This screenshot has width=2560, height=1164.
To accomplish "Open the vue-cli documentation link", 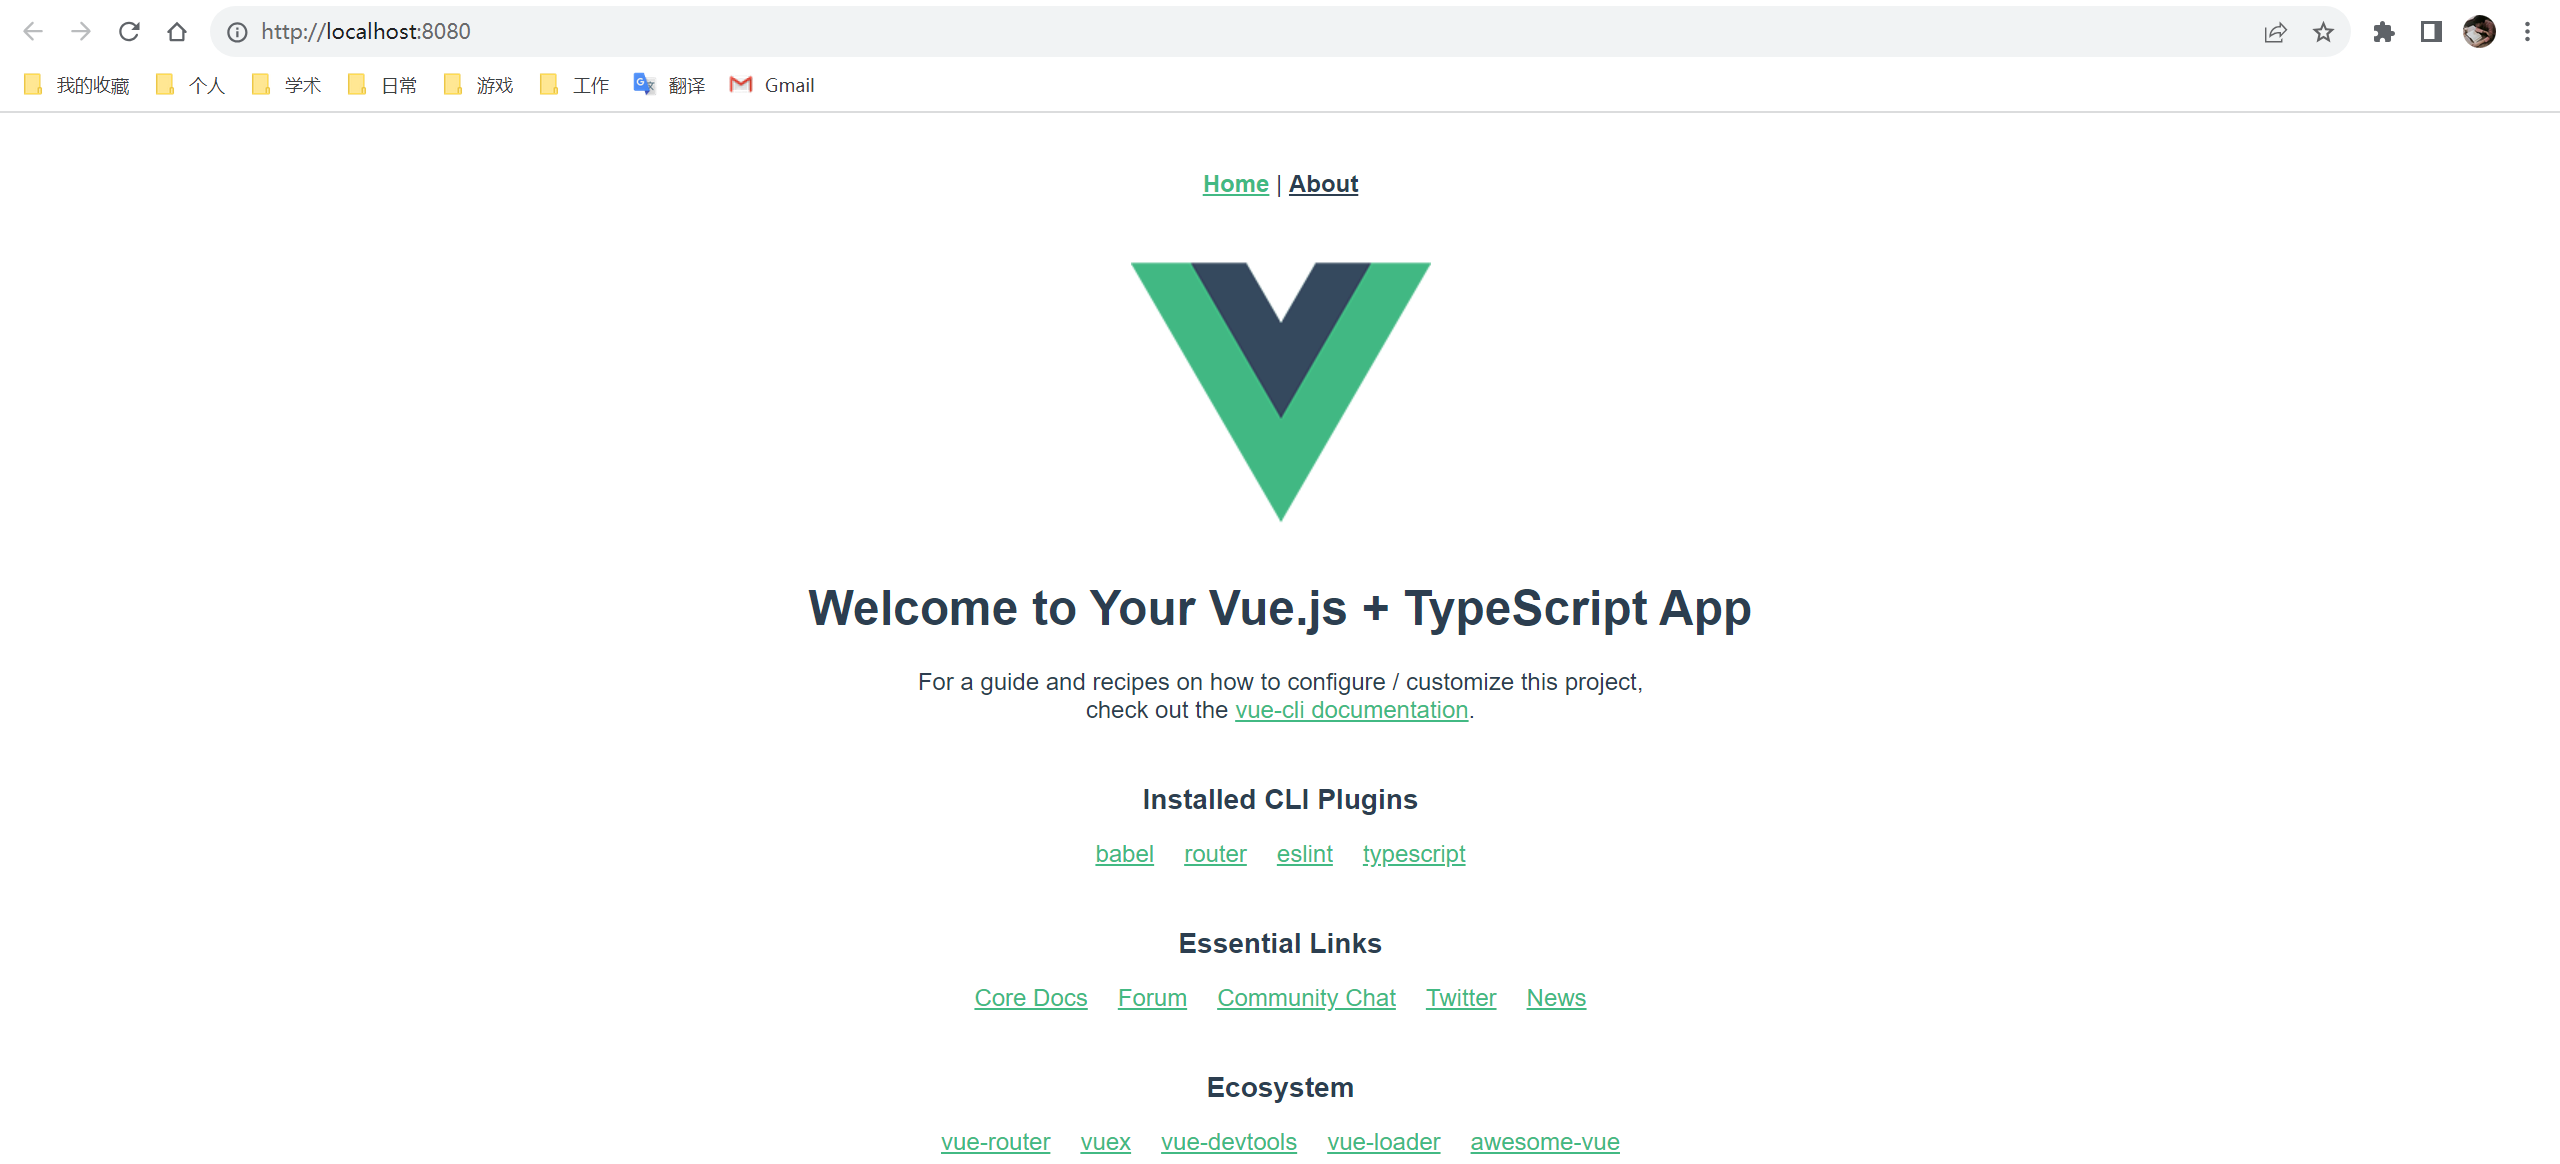I will pyautogui.click(x=1351, y=710).
